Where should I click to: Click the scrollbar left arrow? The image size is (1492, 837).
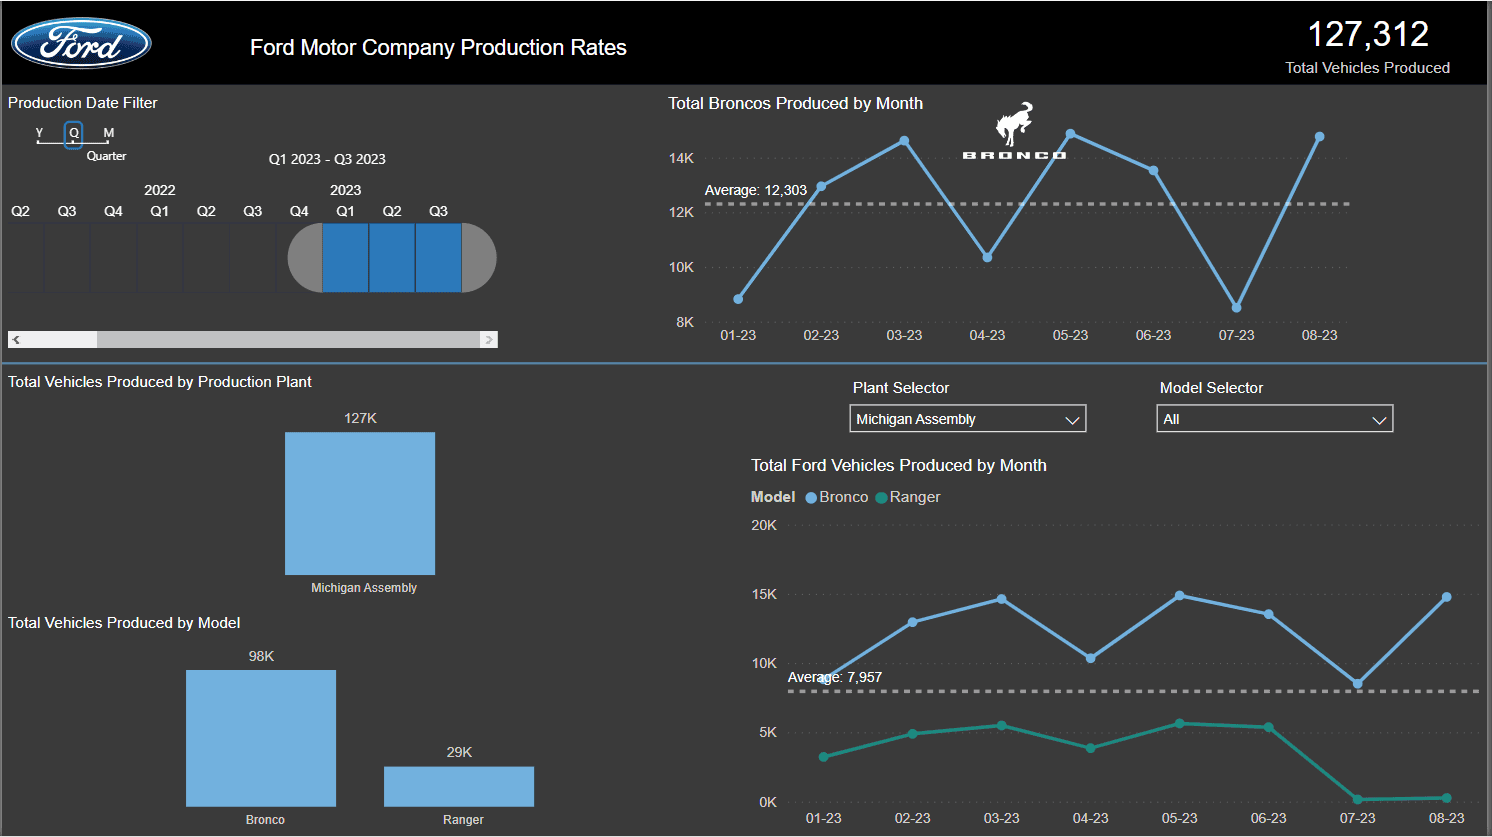pyautogui.click(x=16, y=340)
